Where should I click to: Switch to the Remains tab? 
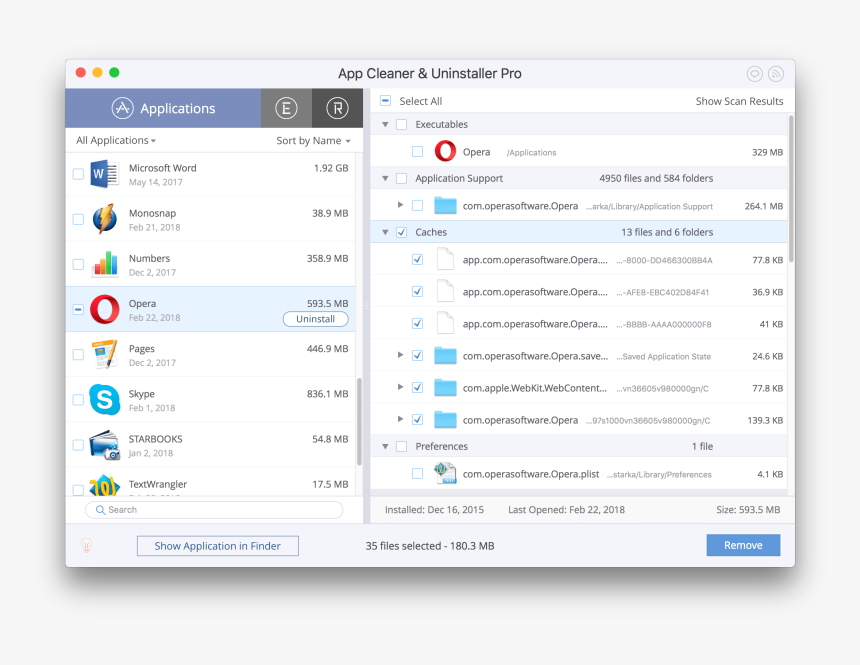coord(337,108)
